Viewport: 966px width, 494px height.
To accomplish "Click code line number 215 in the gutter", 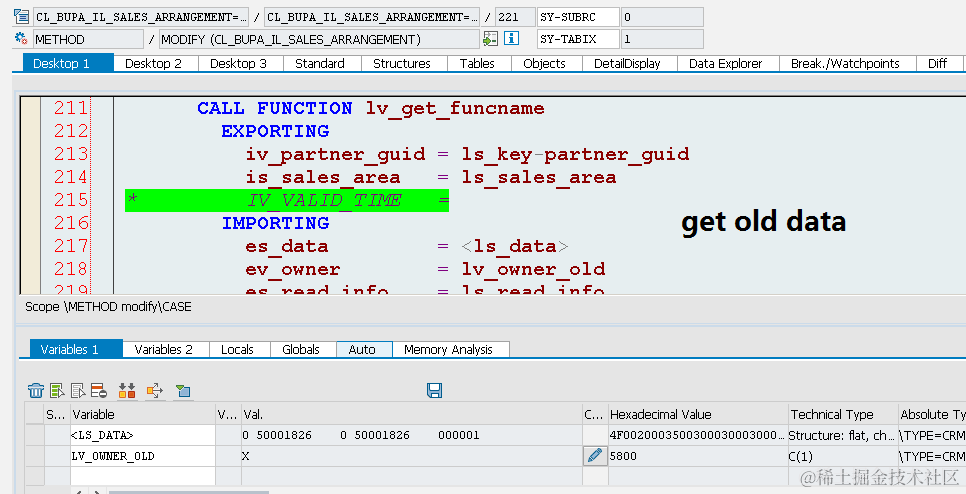I will tap(70, 200).
